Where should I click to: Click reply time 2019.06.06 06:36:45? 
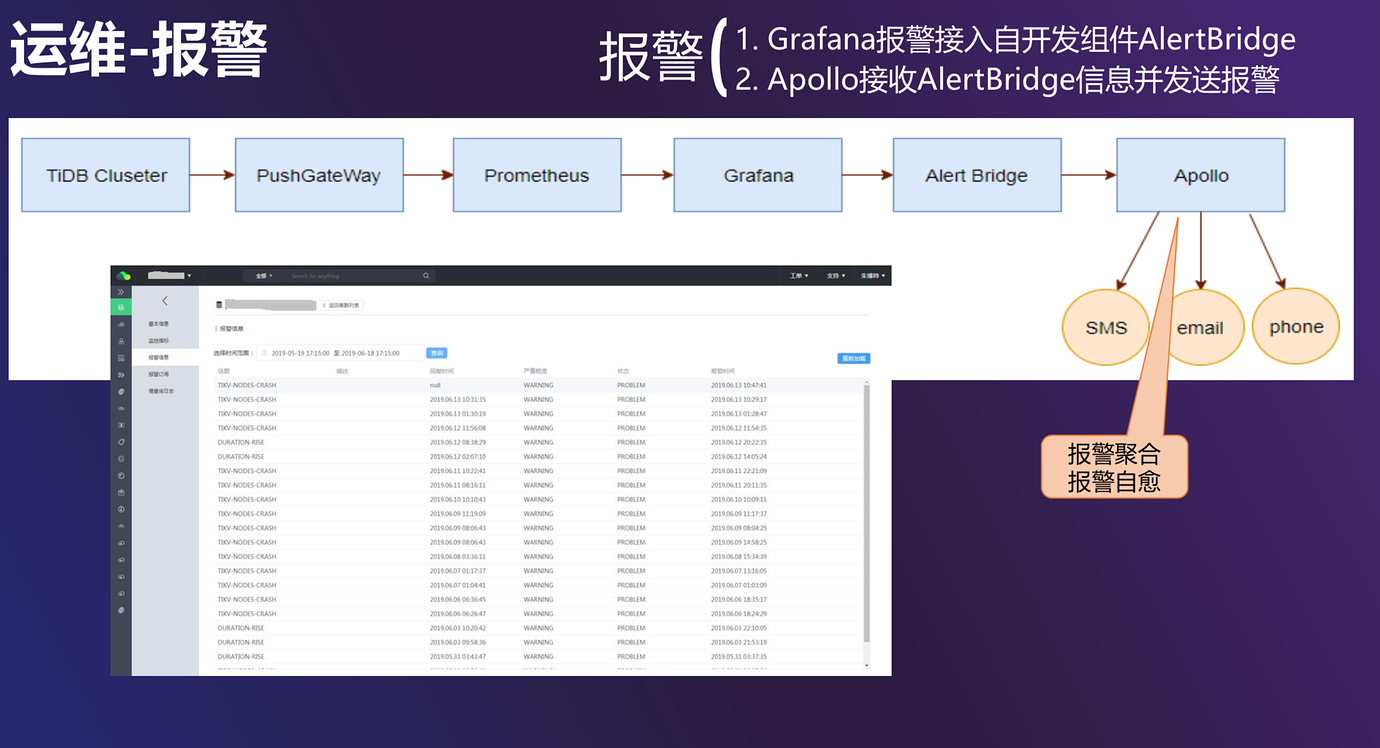[458, 599]
